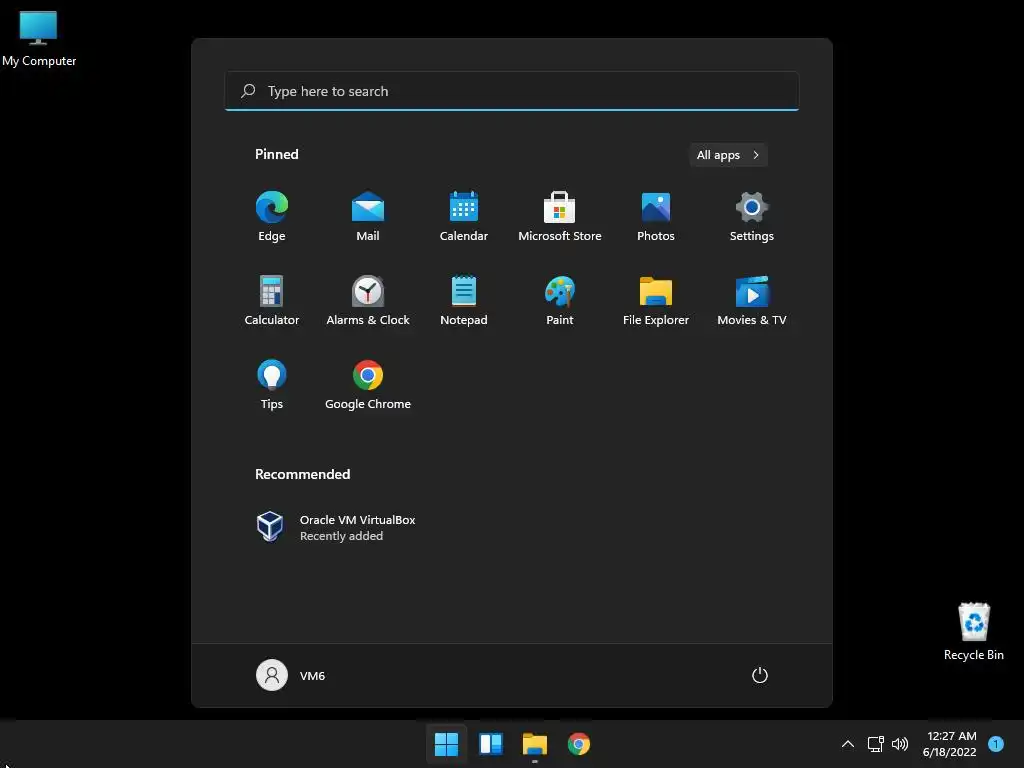The image size is (1024, 768).
Task: Open the Calendar app
Action: coord(464,216)
